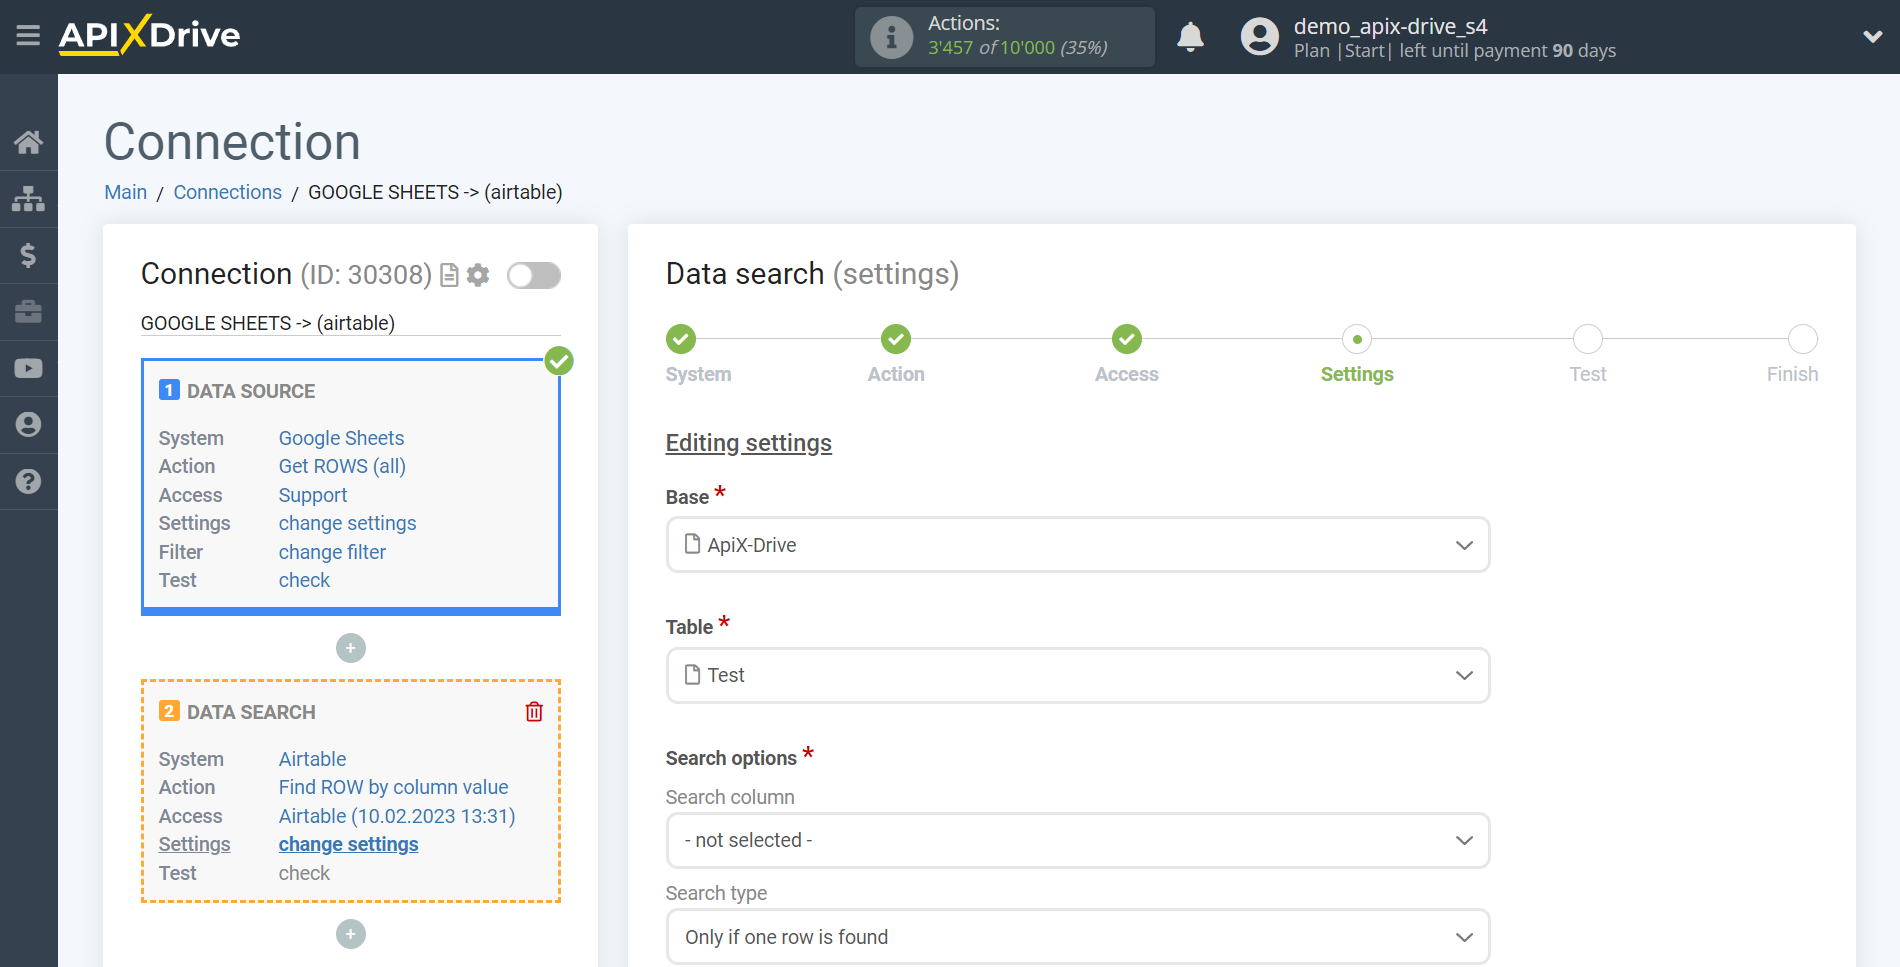The image size is (1900, 967).
Task: Toggle the connection on/off switch
Action: (534, 275)
